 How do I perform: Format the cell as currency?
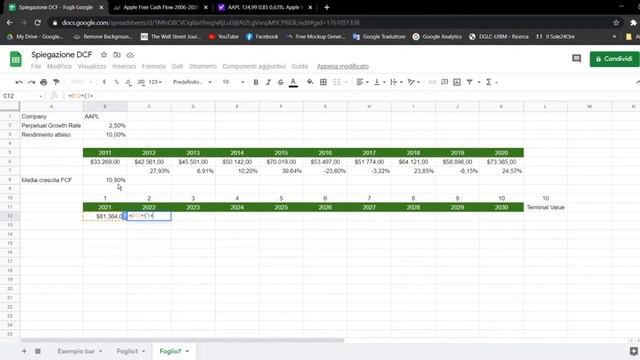104,82
